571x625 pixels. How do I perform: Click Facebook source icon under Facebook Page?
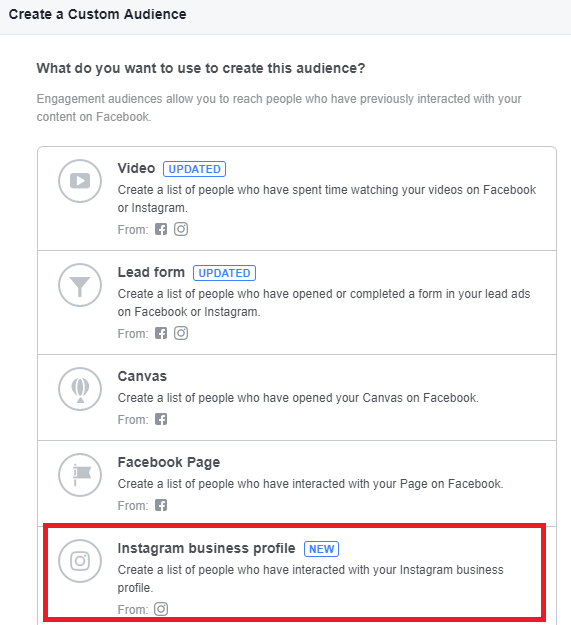(x=161, y=505)
